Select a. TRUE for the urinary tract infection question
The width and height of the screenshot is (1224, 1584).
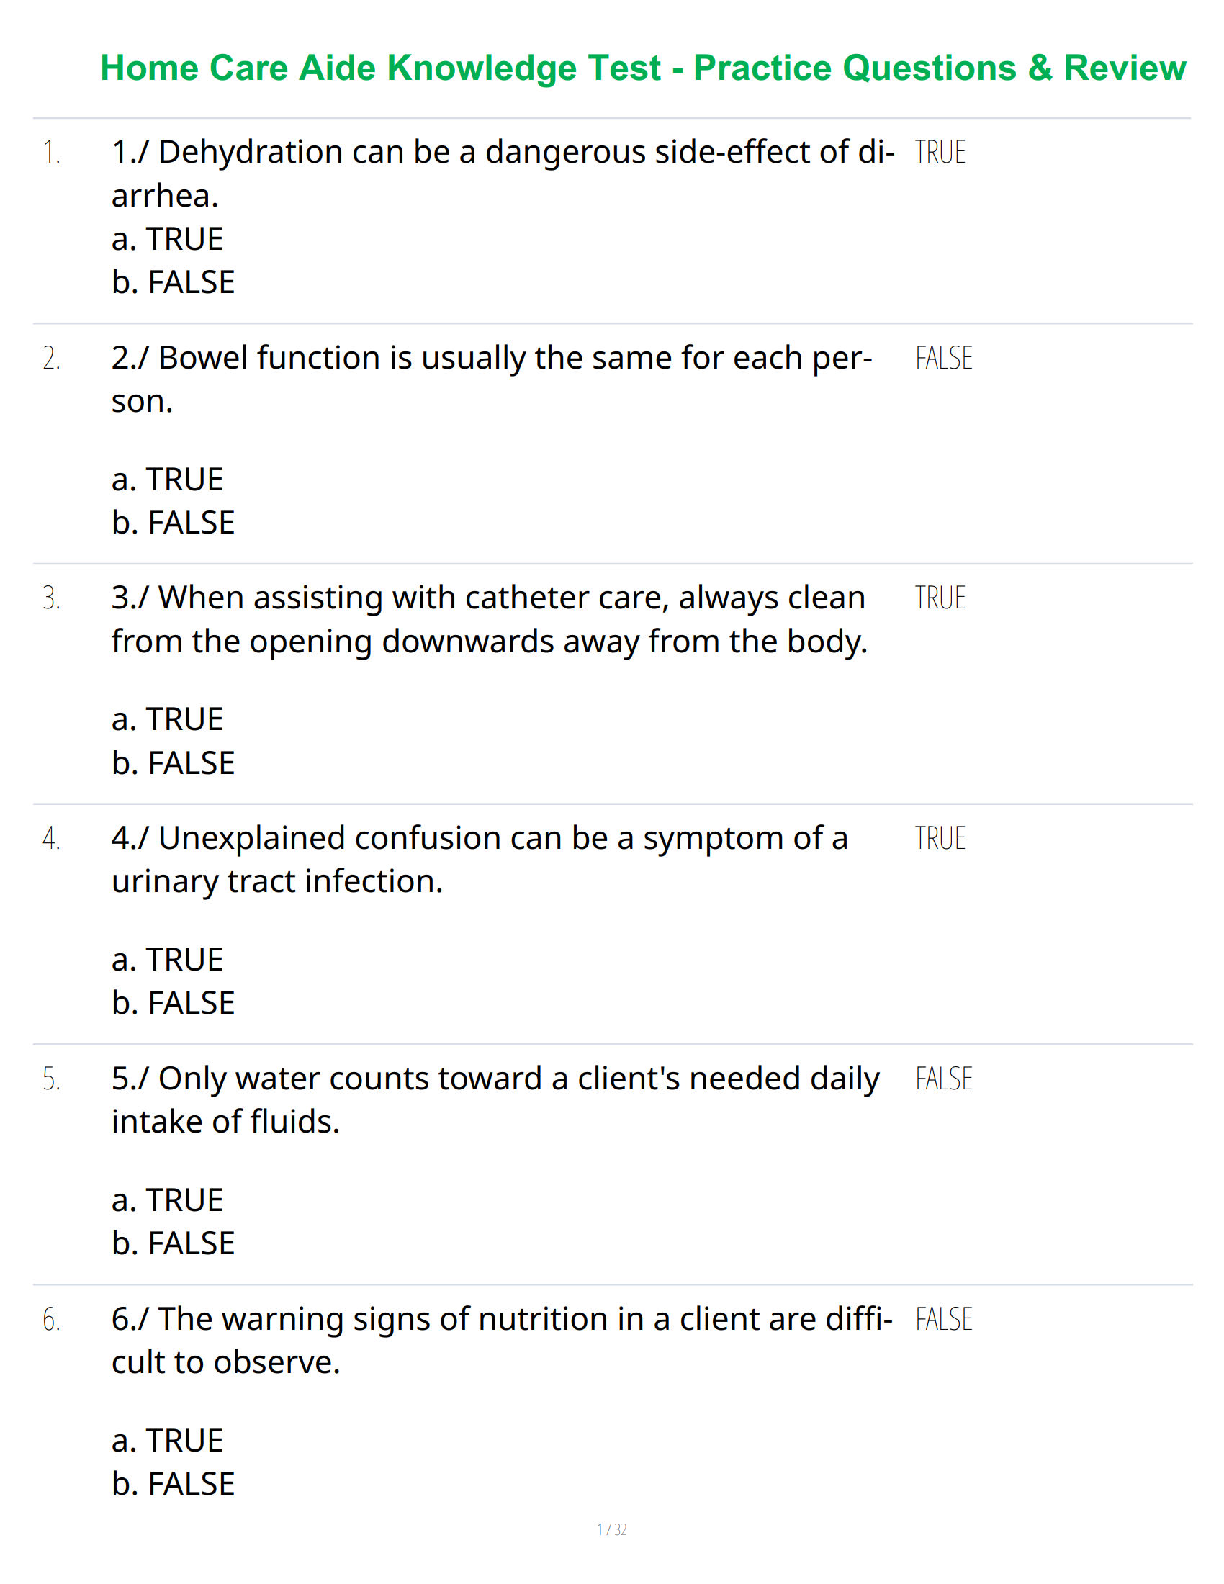coord(167,960)
